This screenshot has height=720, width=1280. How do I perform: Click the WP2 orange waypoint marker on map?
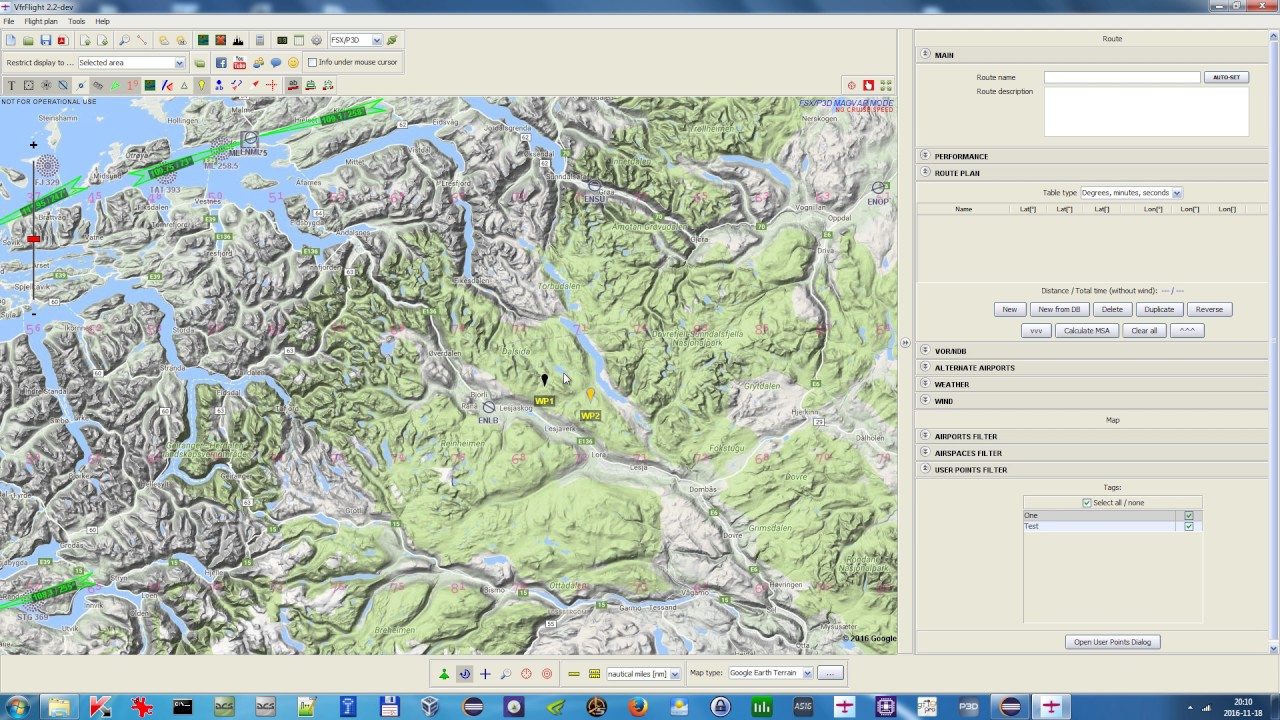(x=590, y=395)
